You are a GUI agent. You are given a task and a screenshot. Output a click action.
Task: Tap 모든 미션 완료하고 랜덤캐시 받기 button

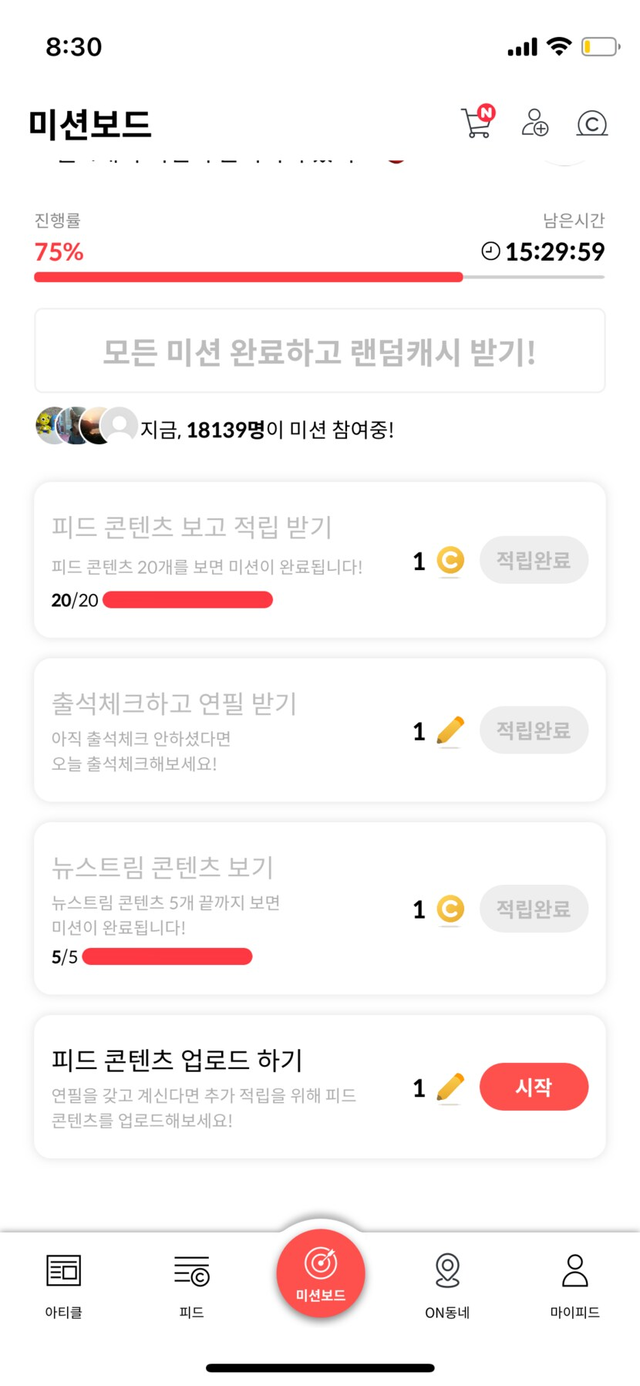point(320,351)
